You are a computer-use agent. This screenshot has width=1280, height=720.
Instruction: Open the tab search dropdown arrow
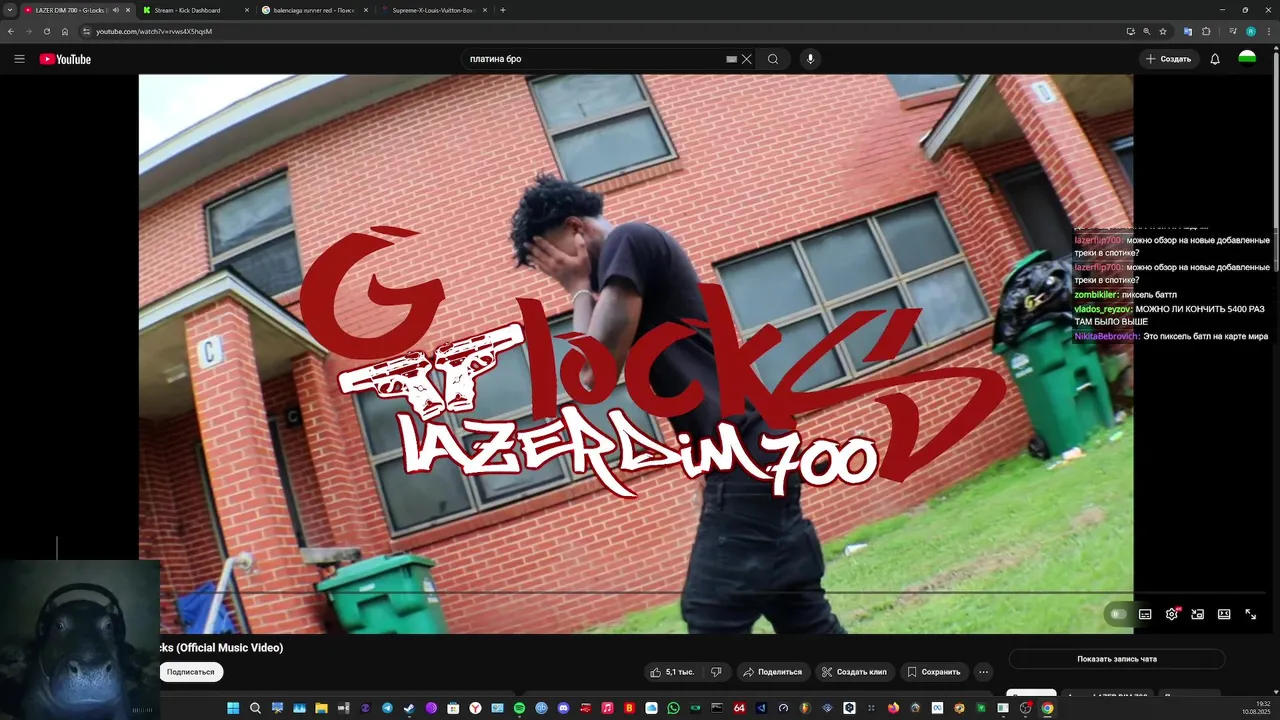point(9,10)
